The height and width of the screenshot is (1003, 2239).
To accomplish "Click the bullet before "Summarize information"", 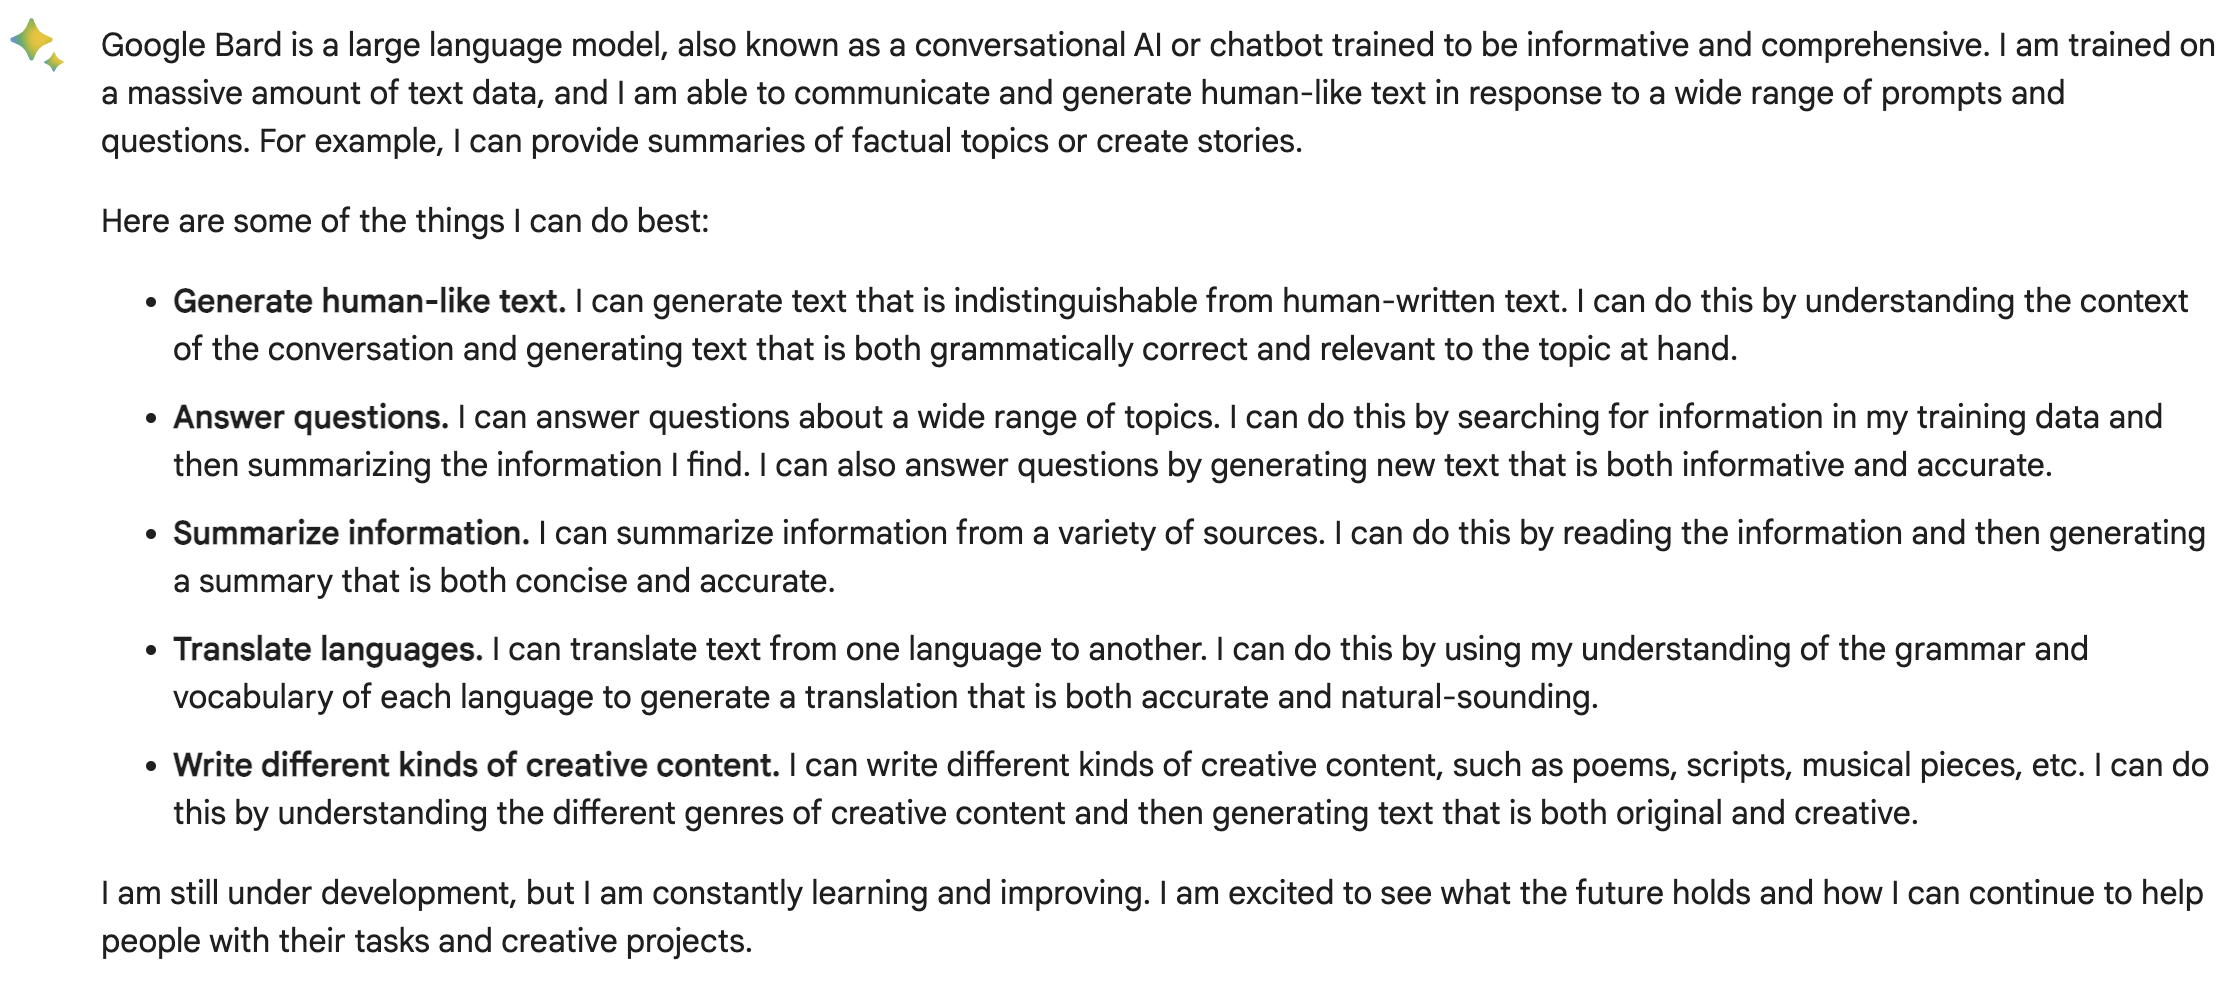I will 151,535.
